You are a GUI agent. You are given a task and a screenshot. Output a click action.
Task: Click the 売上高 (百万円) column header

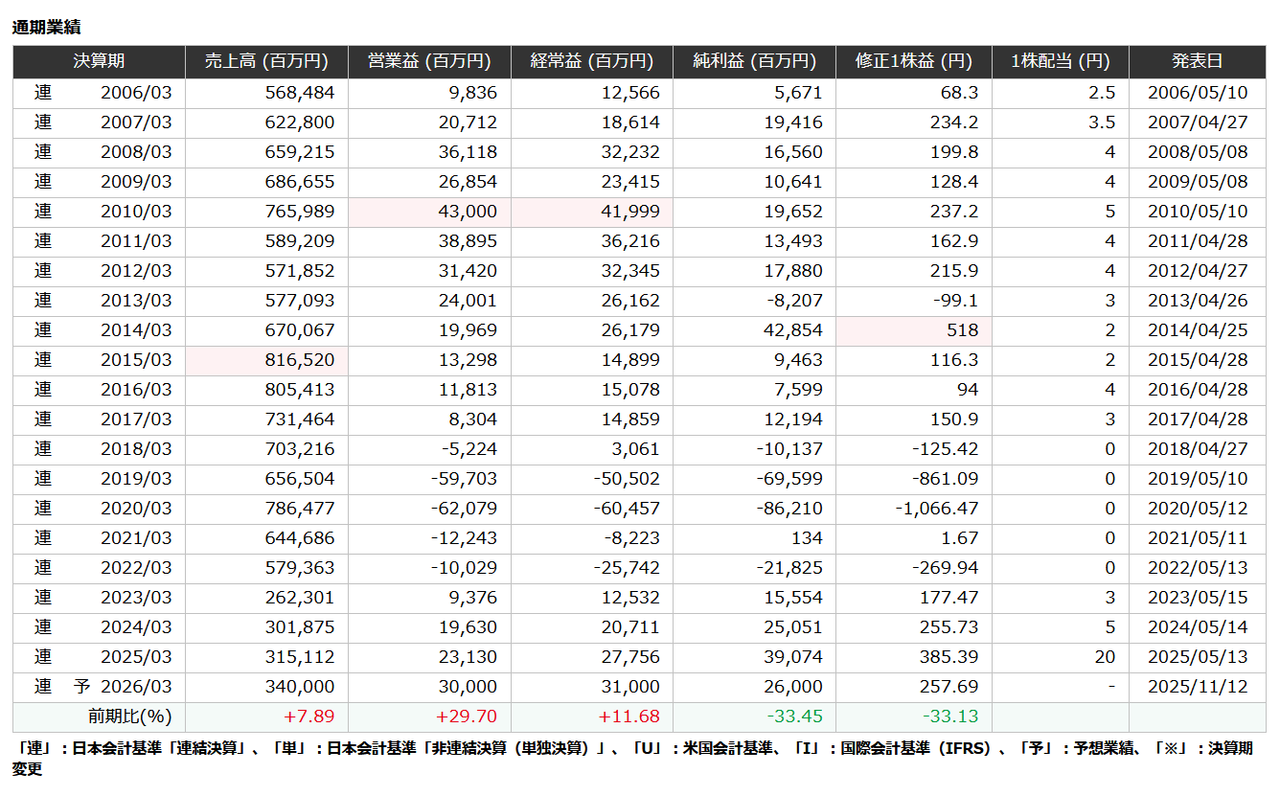(x=266, y=62)
